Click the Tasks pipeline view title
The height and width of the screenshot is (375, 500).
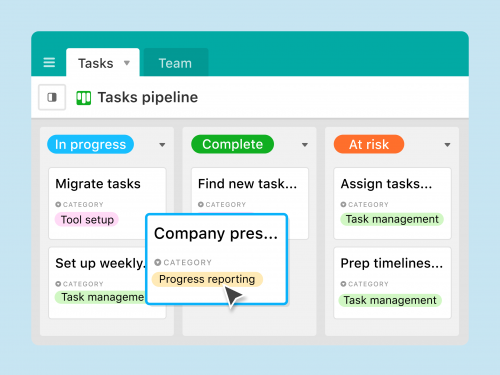(x=148, y=97)
